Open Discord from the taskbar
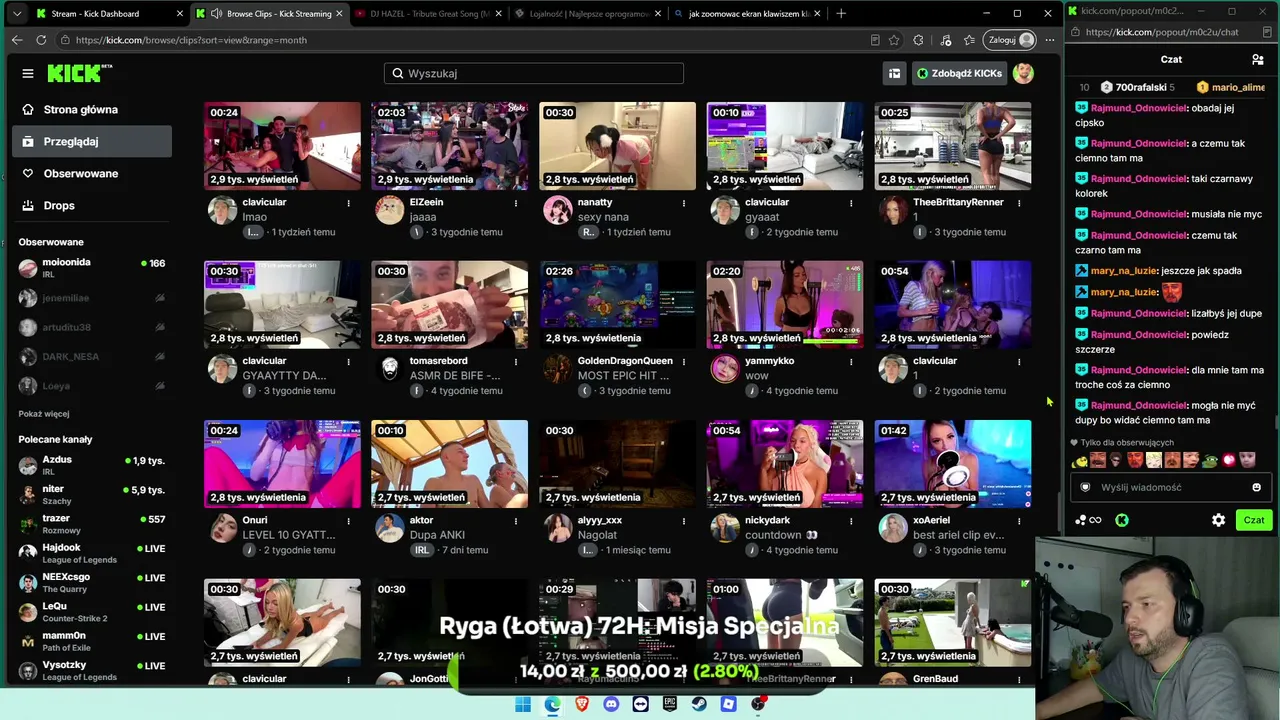Viewport: 1280px width, 720px height. [x=611, y=704]
